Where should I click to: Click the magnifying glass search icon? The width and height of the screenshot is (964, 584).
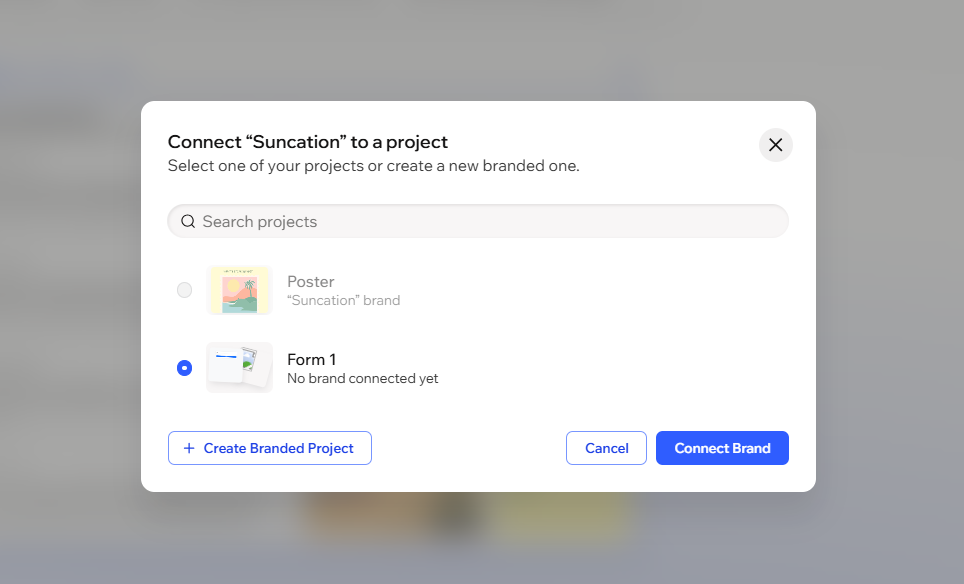[x=188, y=220]
